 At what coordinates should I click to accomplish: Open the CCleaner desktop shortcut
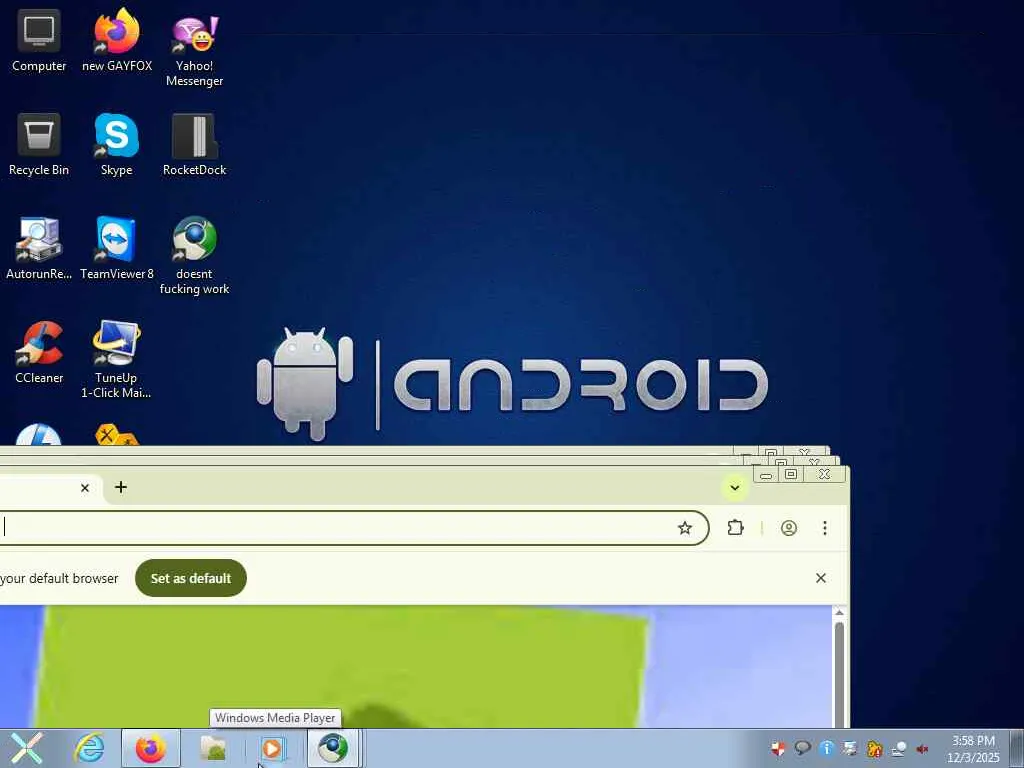pos(39,353)
